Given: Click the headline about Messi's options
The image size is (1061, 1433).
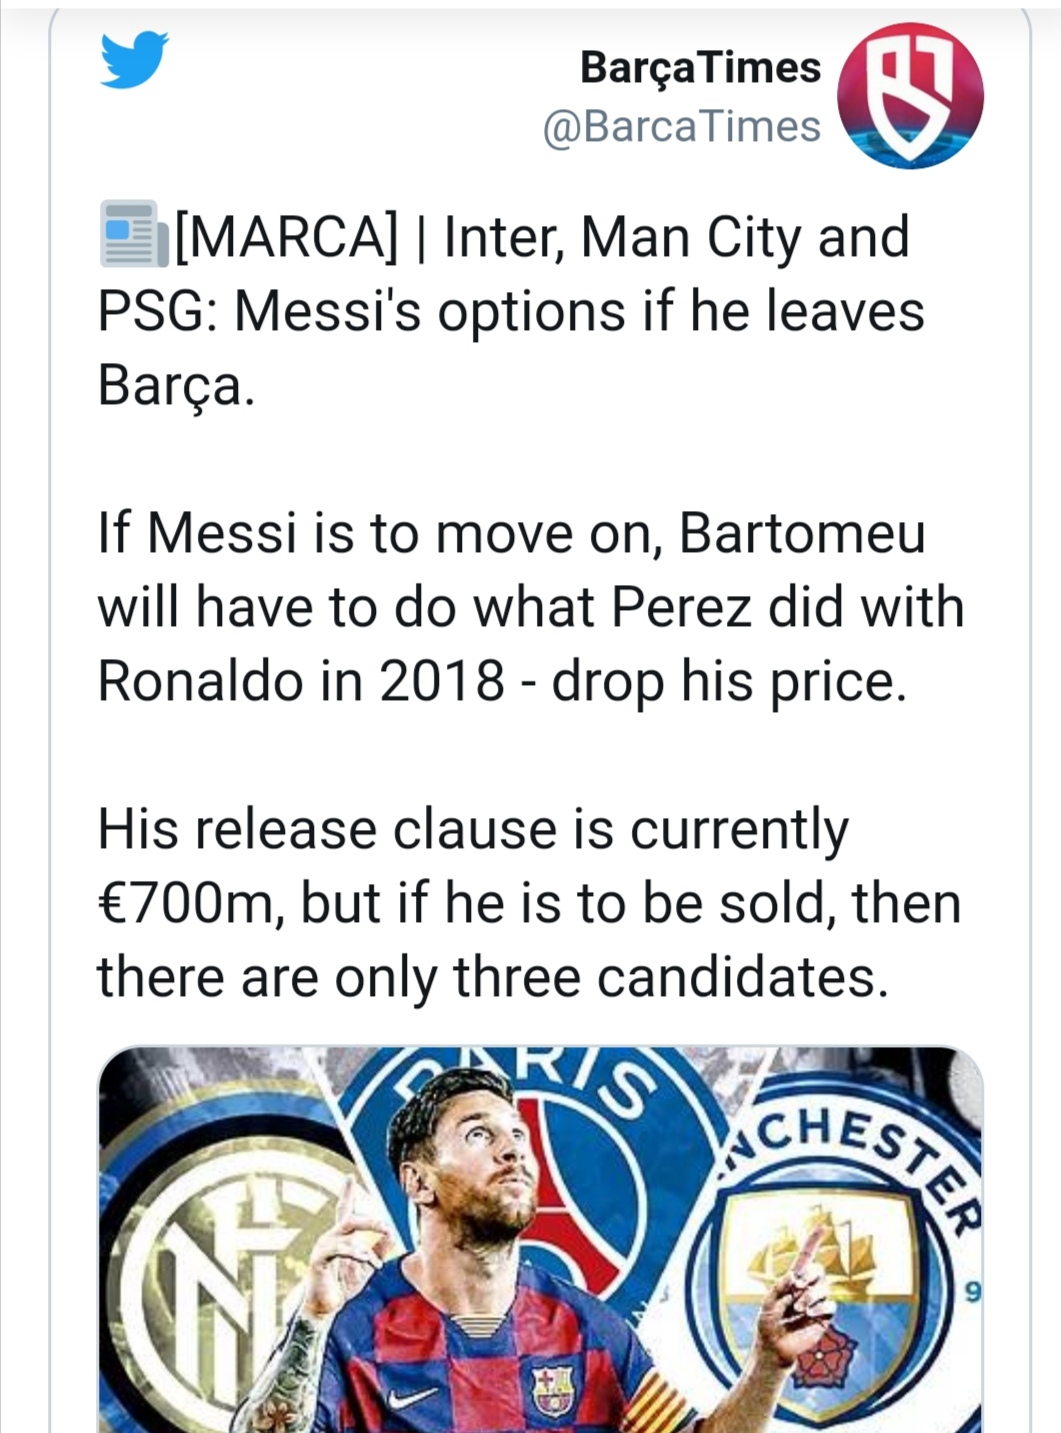Looking at the screenshot, I should tap(511, 311).
